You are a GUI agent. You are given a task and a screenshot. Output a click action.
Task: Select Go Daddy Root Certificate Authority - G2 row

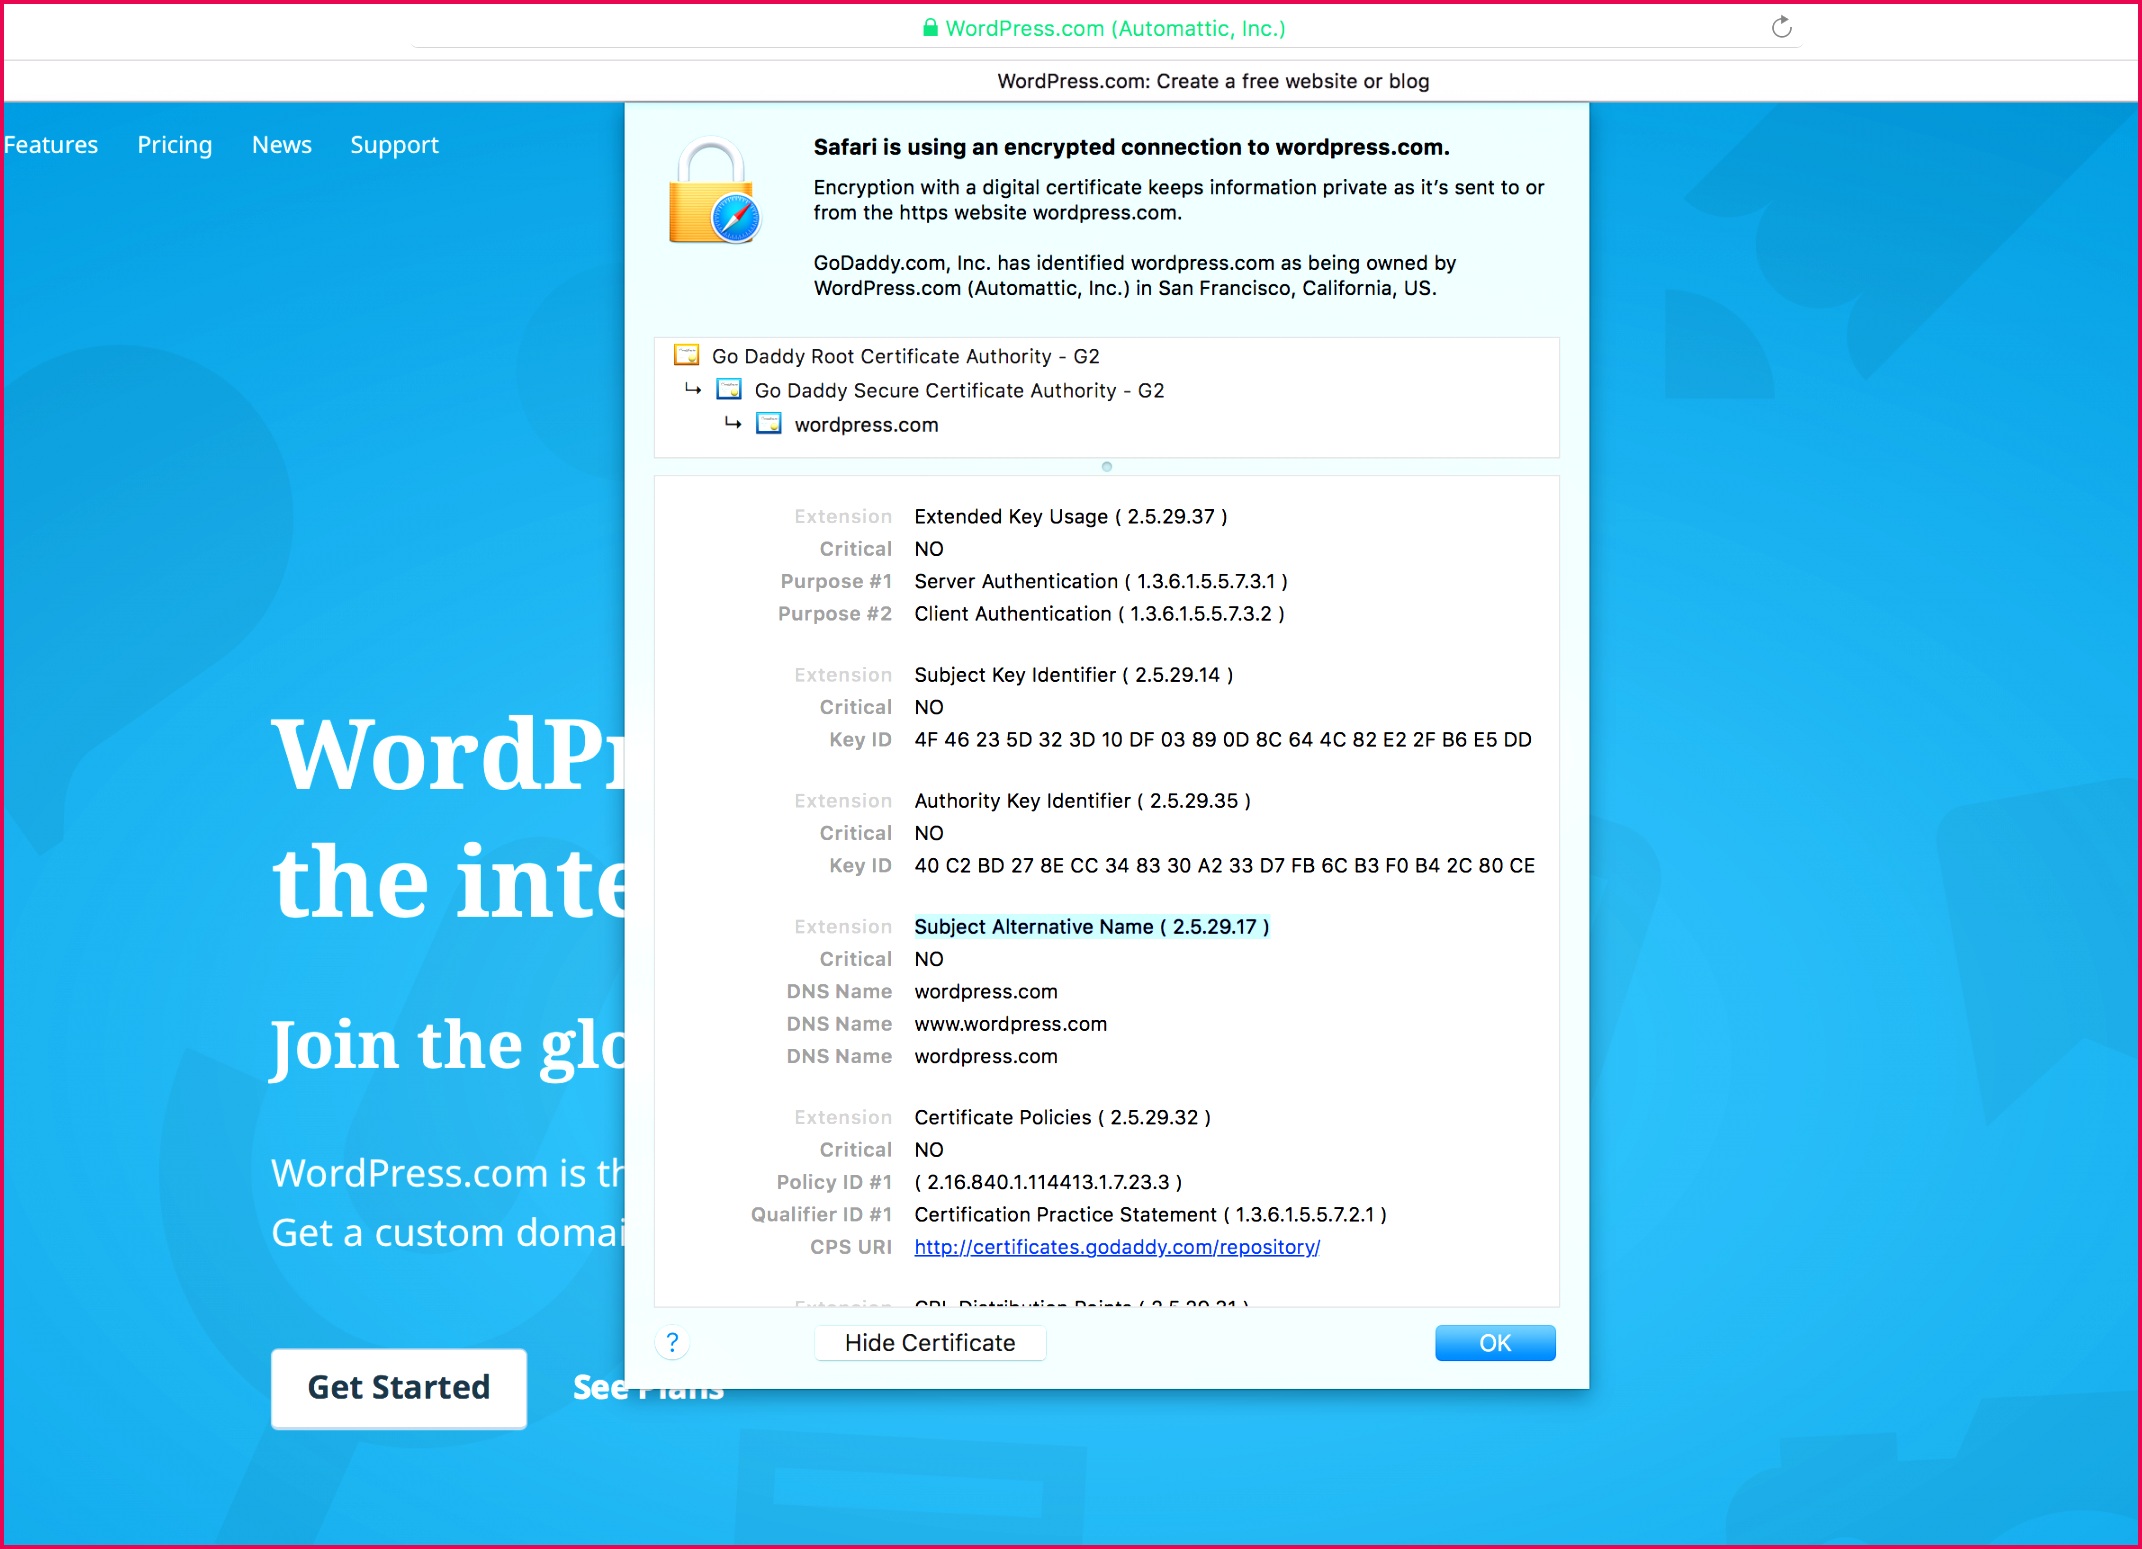click(x=905, y=357)
